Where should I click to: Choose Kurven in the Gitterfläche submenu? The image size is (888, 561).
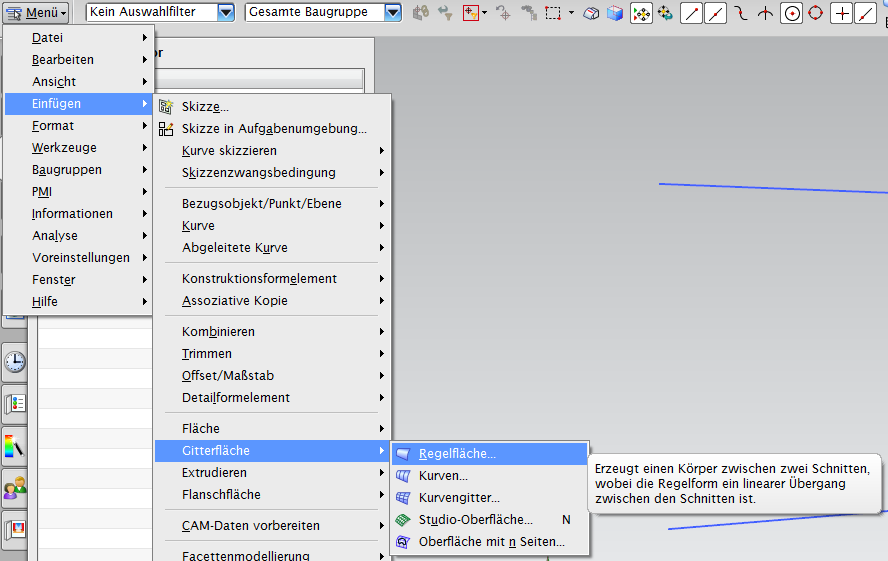[443, 476]
